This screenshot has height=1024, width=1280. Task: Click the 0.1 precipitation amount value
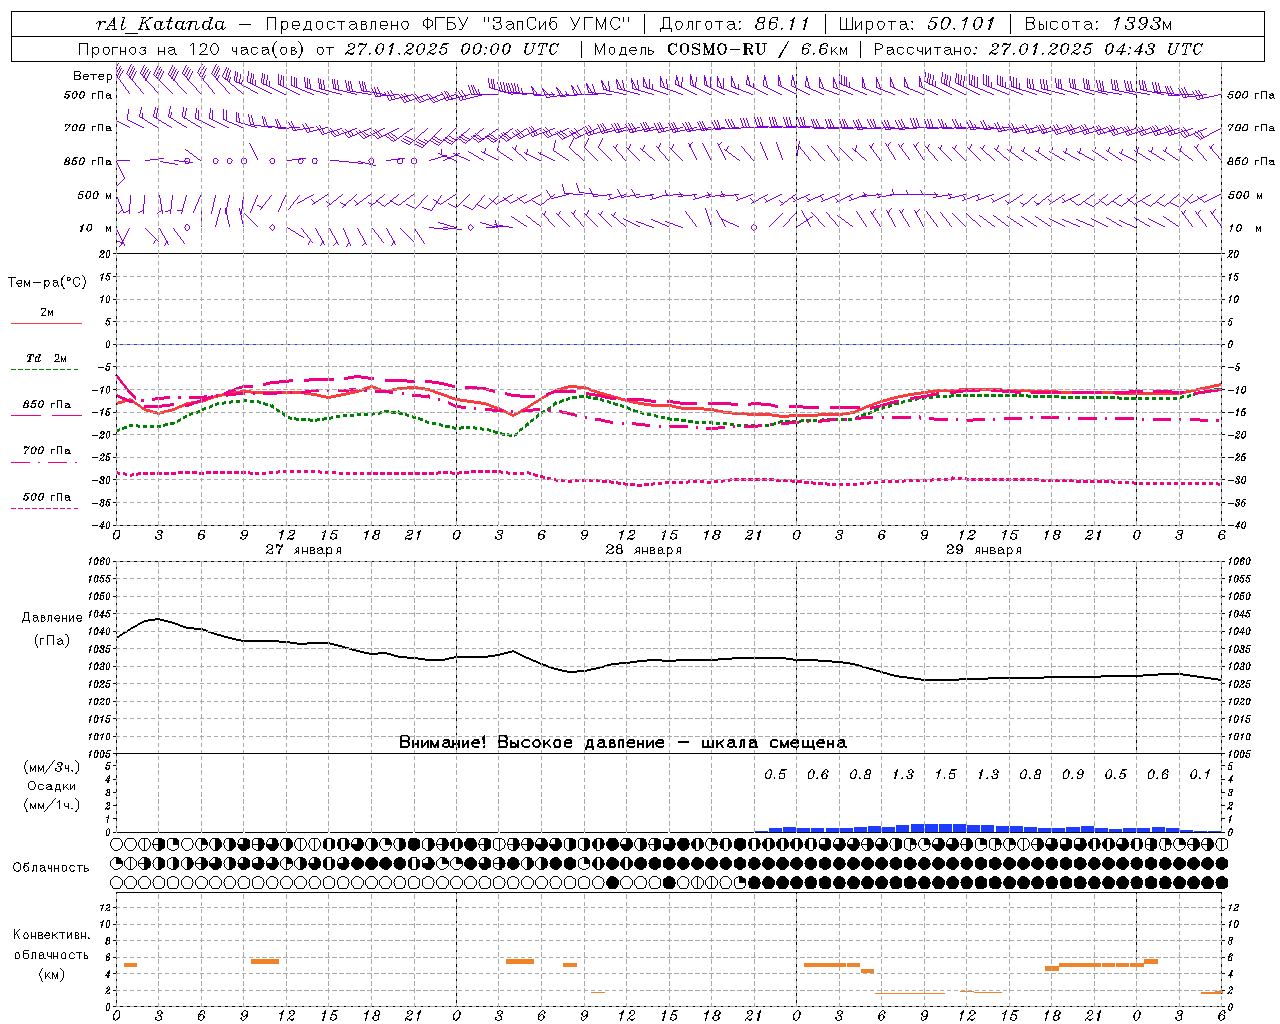(x=1200, y=775)
